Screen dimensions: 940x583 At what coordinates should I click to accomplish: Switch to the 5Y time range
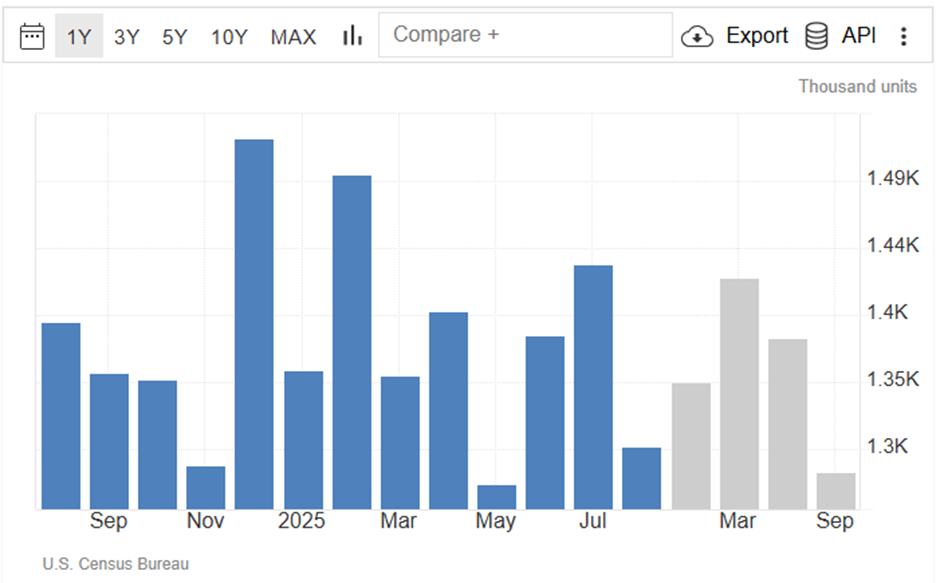tap(175, 37)
